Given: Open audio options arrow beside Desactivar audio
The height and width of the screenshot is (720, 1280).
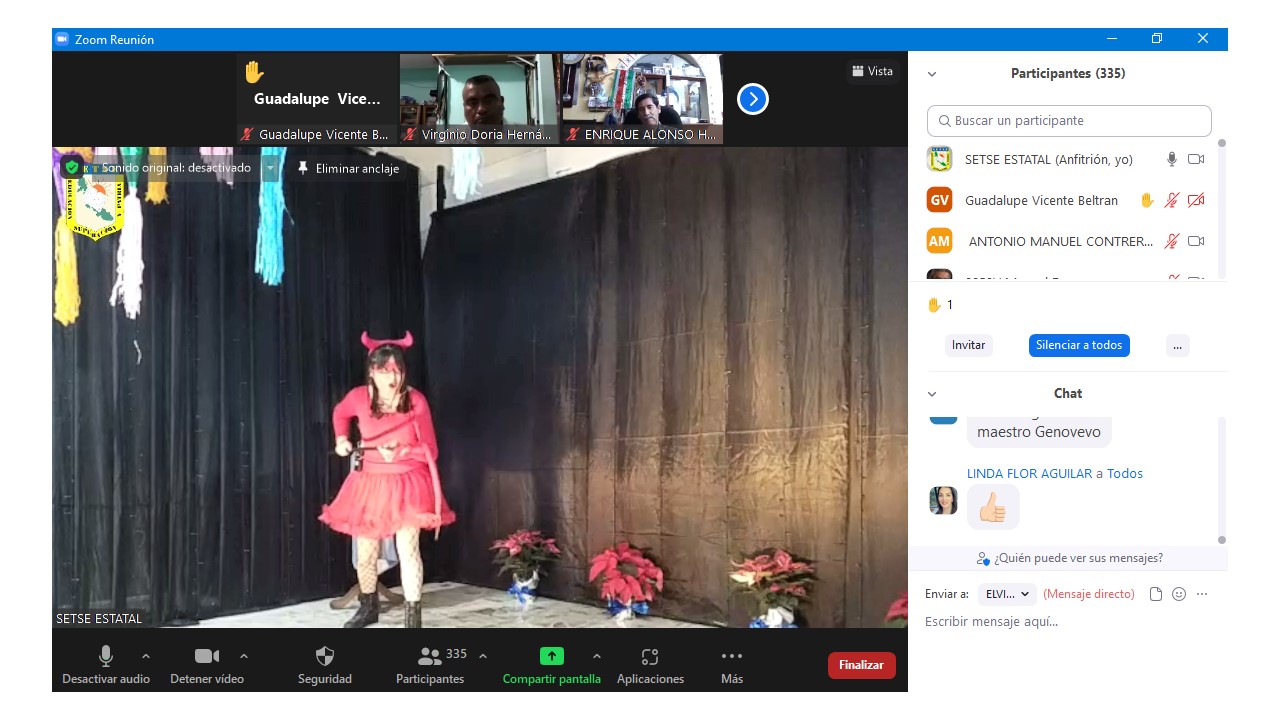Looking at the screenshot, I should click(x=146, y=656).
